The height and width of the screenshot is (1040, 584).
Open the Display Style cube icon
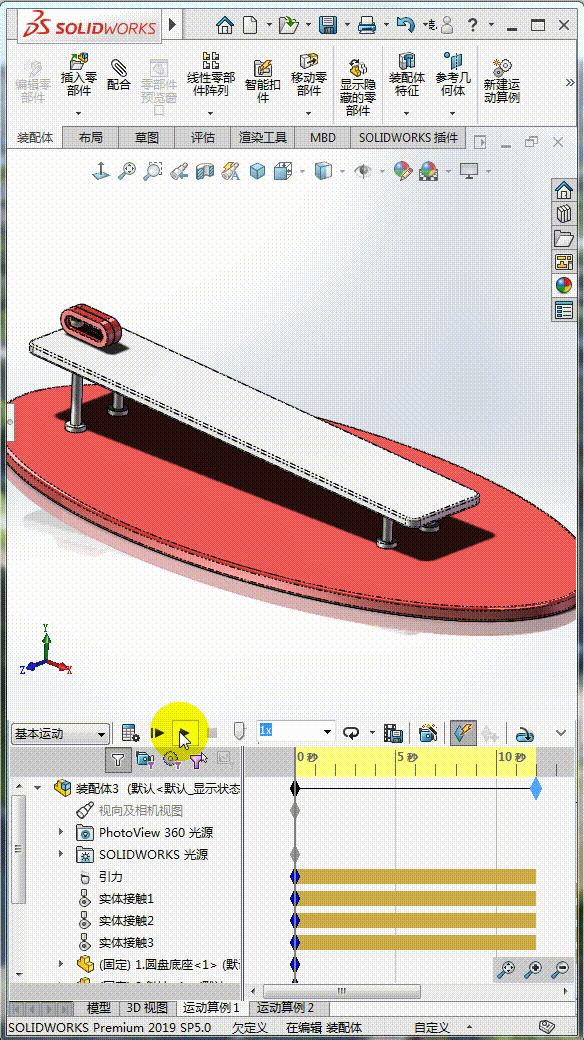tap(323, 171)
